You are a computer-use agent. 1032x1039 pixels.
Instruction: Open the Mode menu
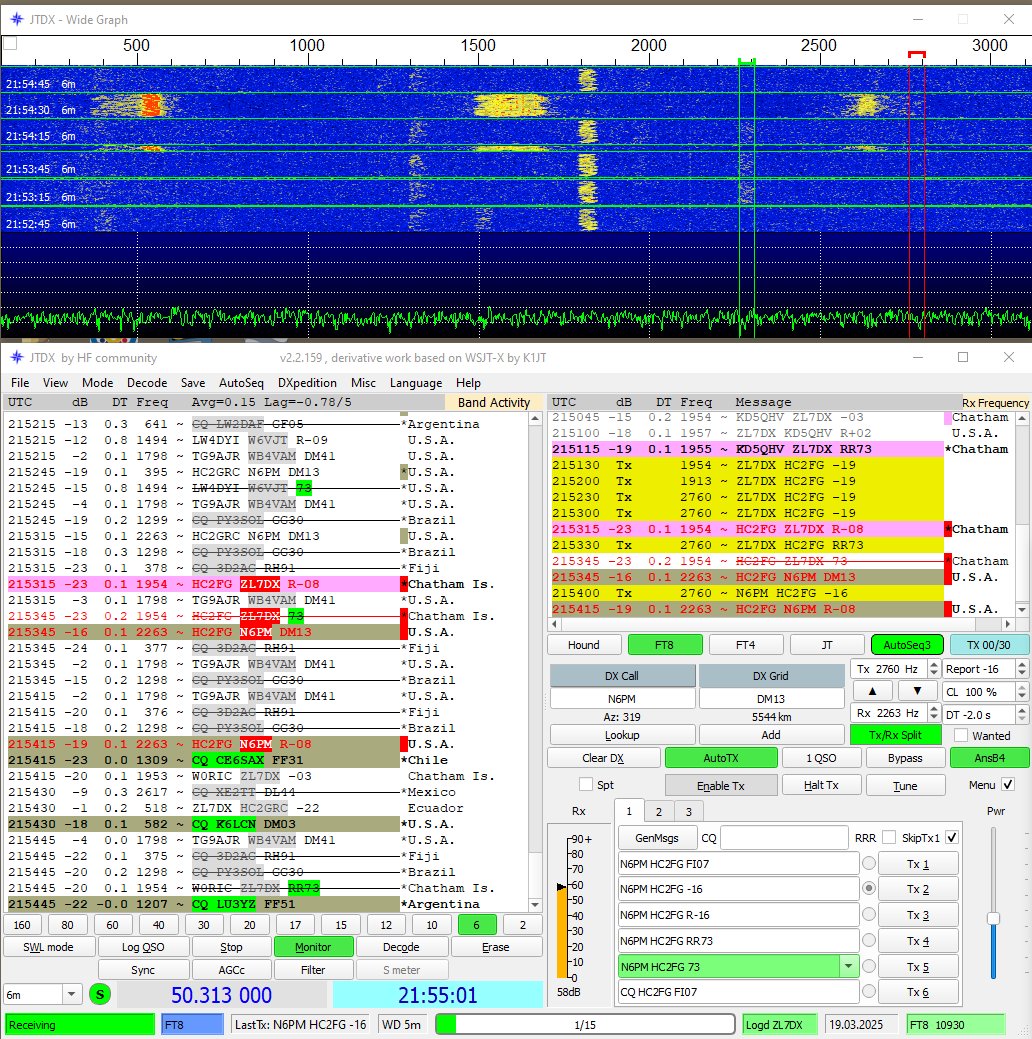click(x=97, y=382)
